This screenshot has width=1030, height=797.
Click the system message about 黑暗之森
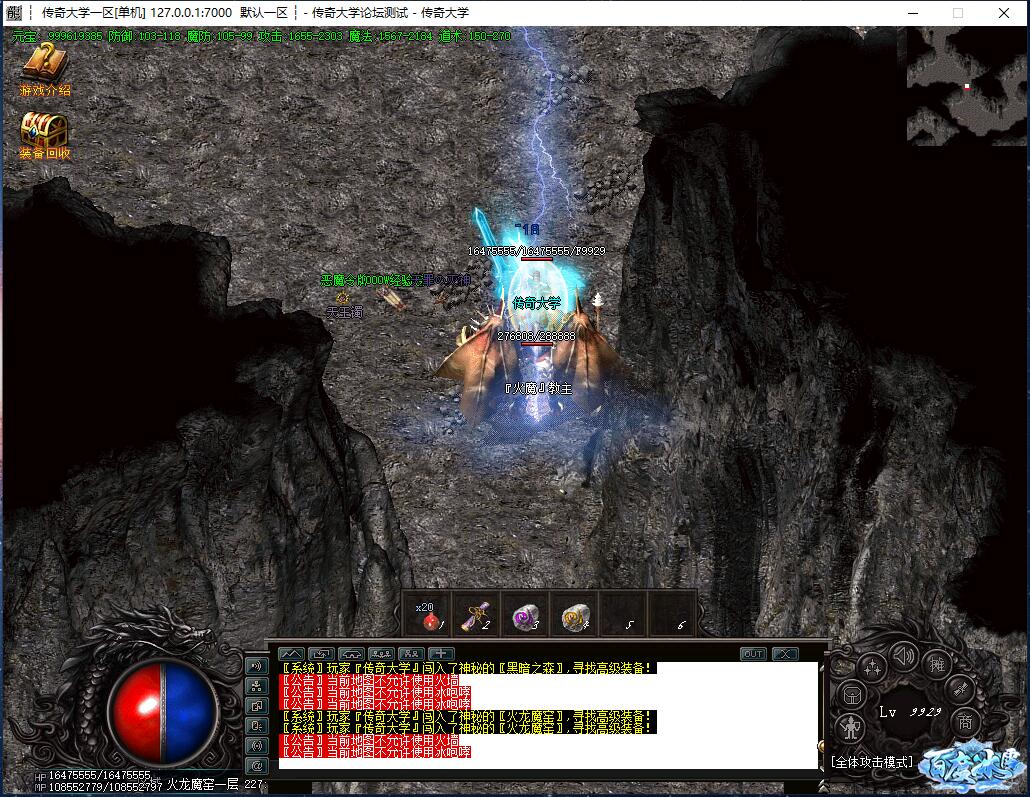coord(468,668)
